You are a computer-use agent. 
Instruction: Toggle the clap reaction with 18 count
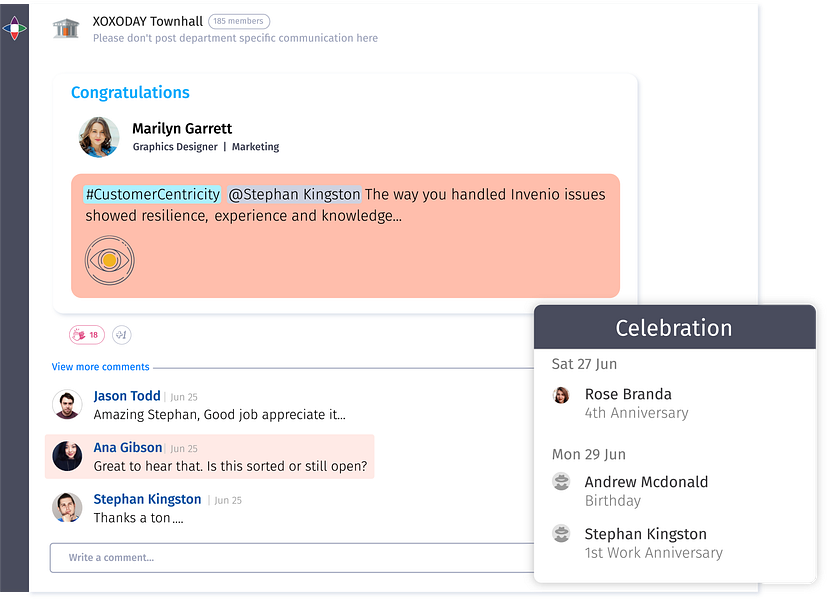click(87, 335)
